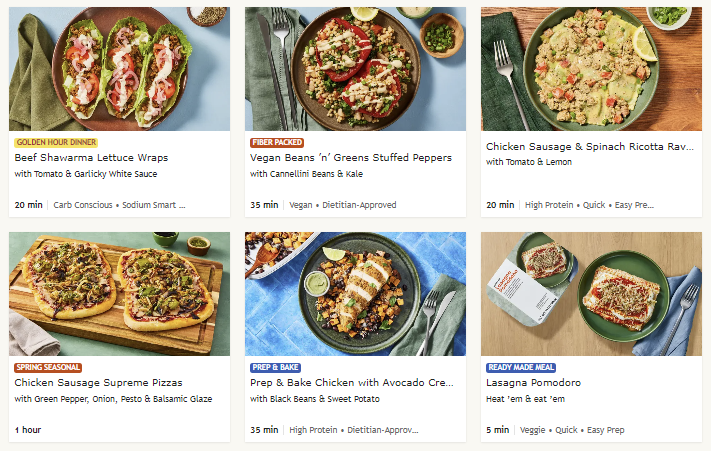The height and width of the screenshot is (451, 711).
Task: Open the Lasagna Pomodoro title link
Action: (x=533, y=383)
